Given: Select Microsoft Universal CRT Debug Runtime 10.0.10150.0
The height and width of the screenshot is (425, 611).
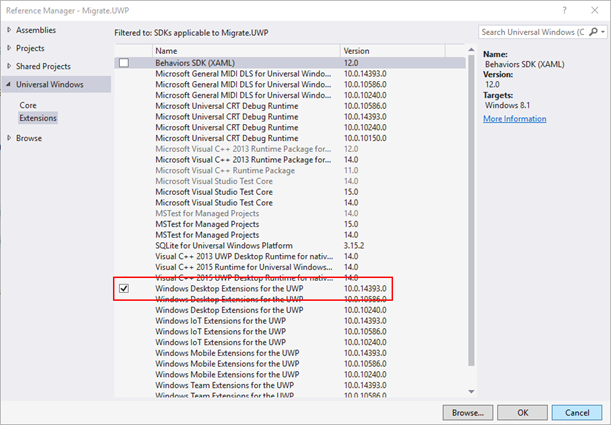Looking at the screenshot, I should [290, 138].
